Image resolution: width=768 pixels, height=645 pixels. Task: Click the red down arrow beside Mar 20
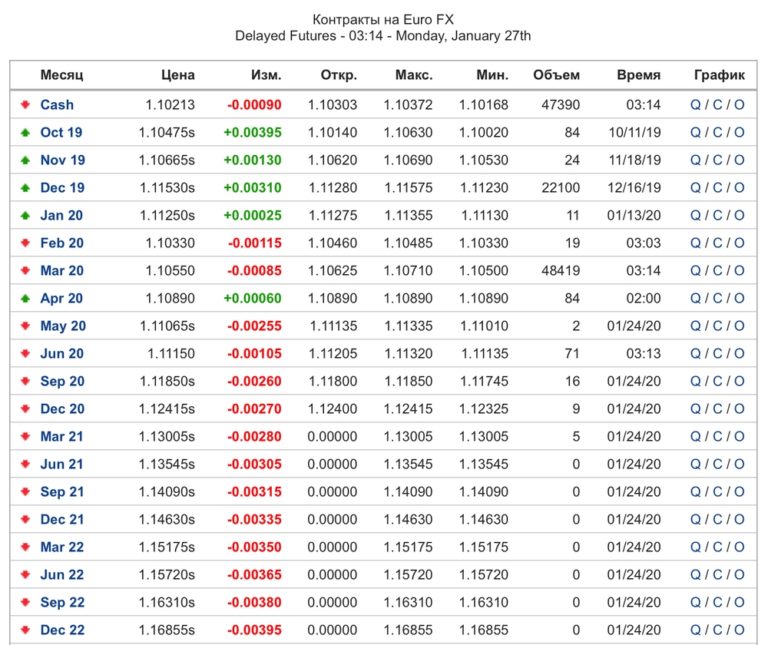pyautogui.click(x=25, y=270)
